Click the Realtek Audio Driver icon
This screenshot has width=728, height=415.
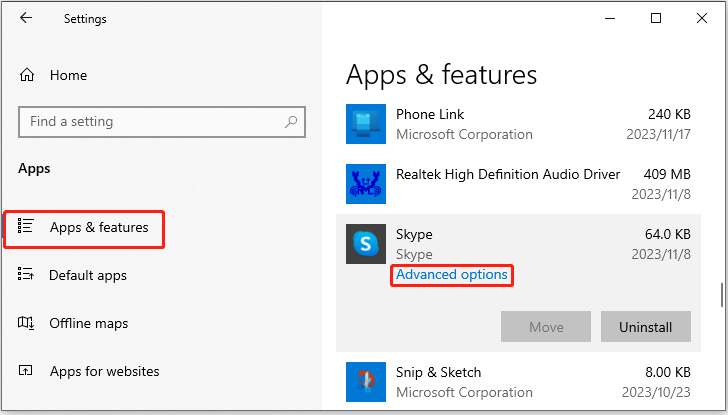pos(366,184)
